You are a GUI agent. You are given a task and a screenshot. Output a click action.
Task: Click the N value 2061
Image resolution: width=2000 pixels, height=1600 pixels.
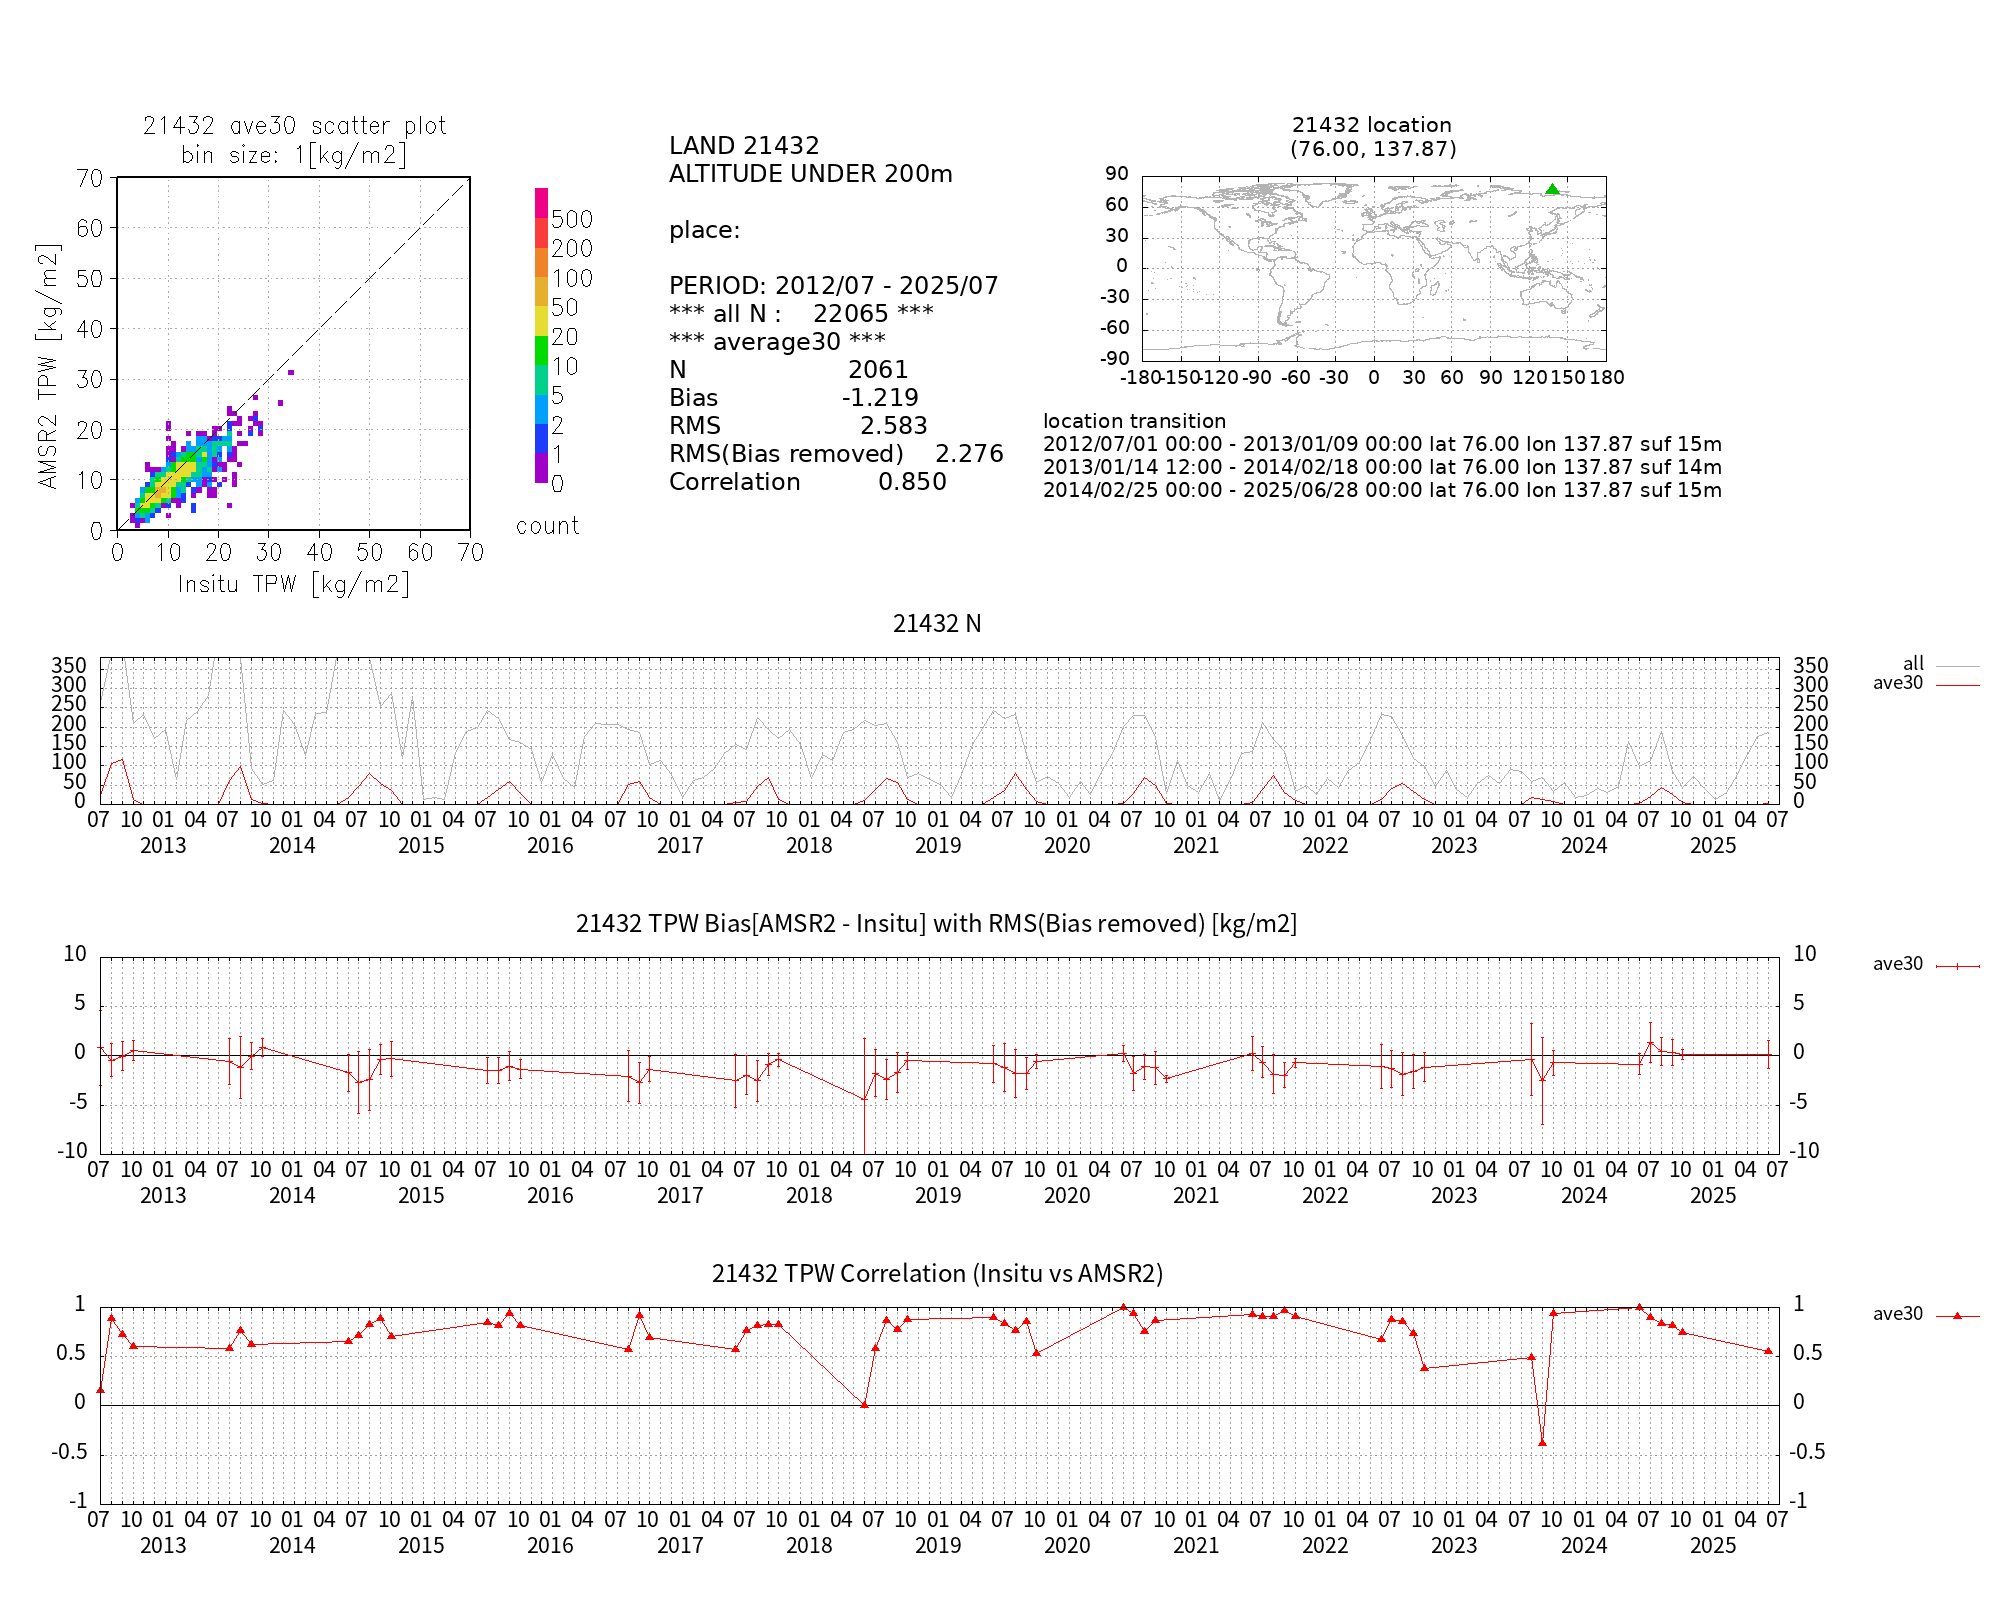point(878,370)
